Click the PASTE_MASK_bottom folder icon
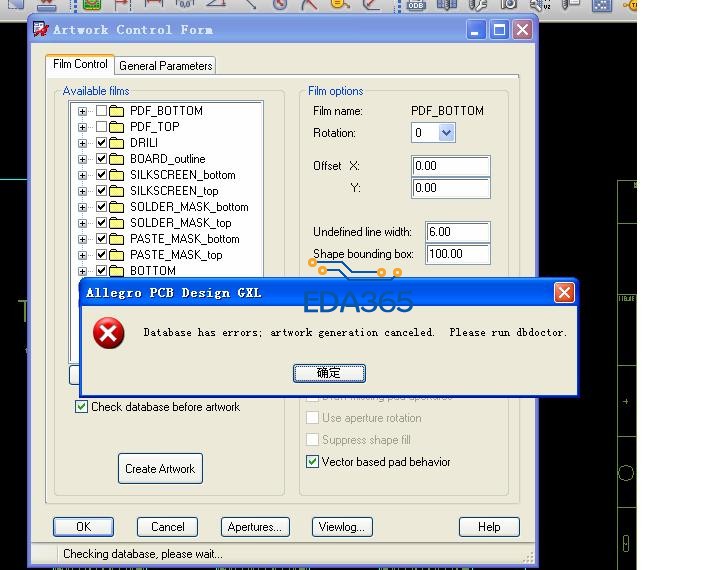720x570 pixels. (117, 239)
